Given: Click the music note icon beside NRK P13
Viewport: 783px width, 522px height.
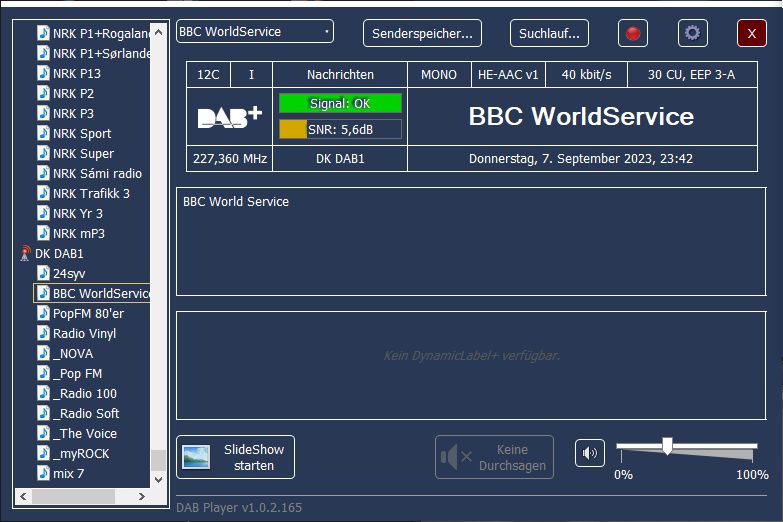Looking at the screenshot, I should pos(43,73).
